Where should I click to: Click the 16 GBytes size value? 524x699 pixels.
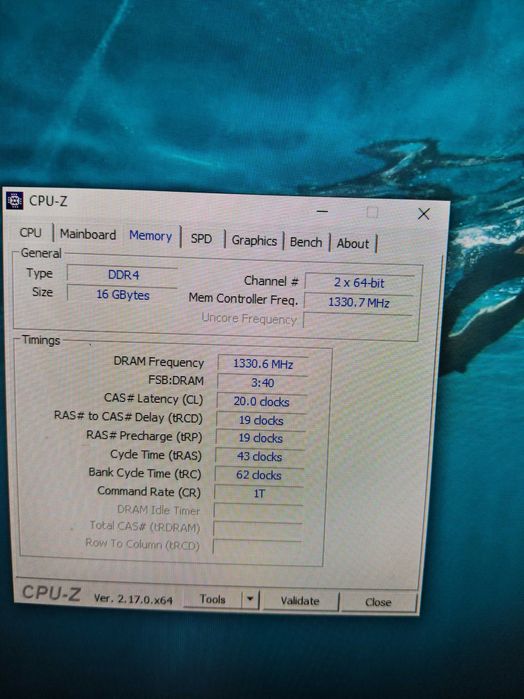(123, 295)
